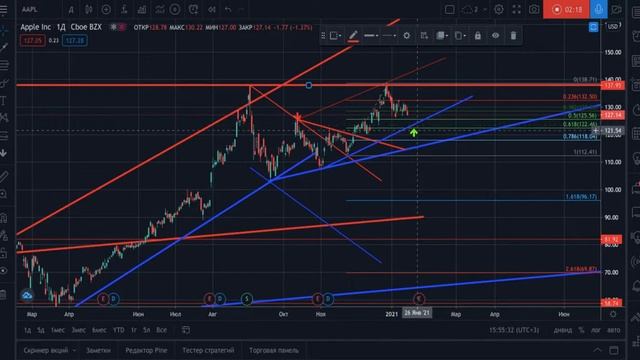The image size is (640, 360).
Task: Select the ruler measure tool
Action: [x=4, y=177]
